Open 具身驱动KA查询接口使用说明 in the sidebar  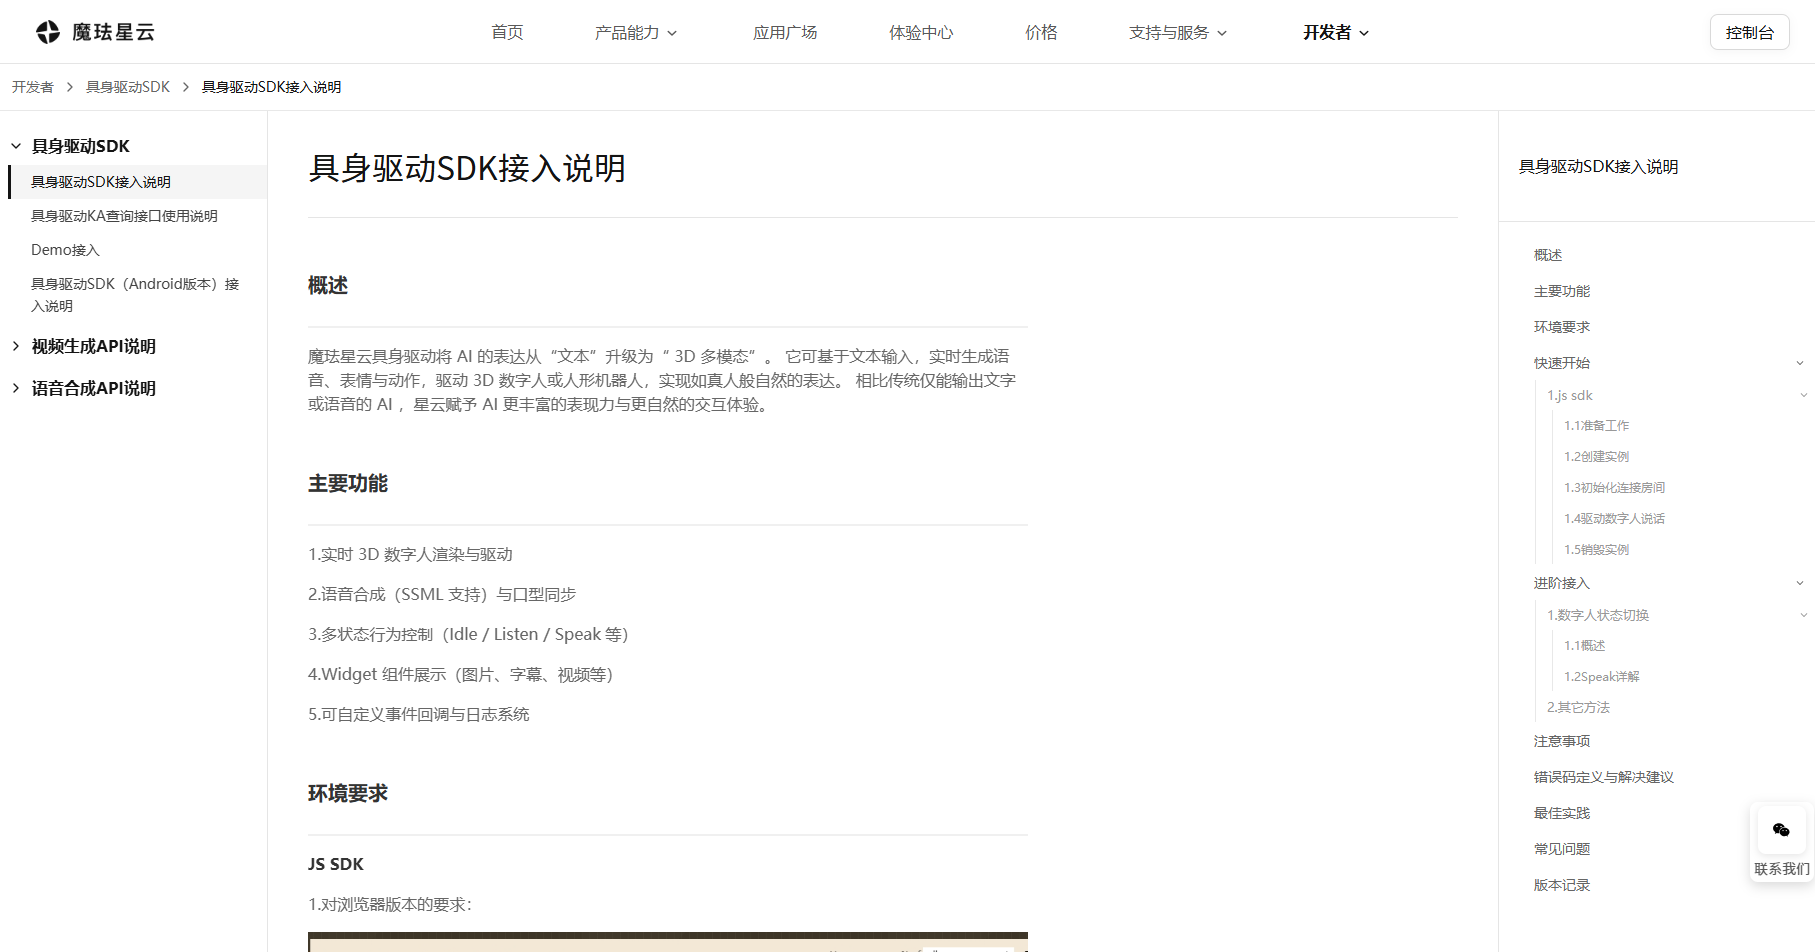coord(124,216)
